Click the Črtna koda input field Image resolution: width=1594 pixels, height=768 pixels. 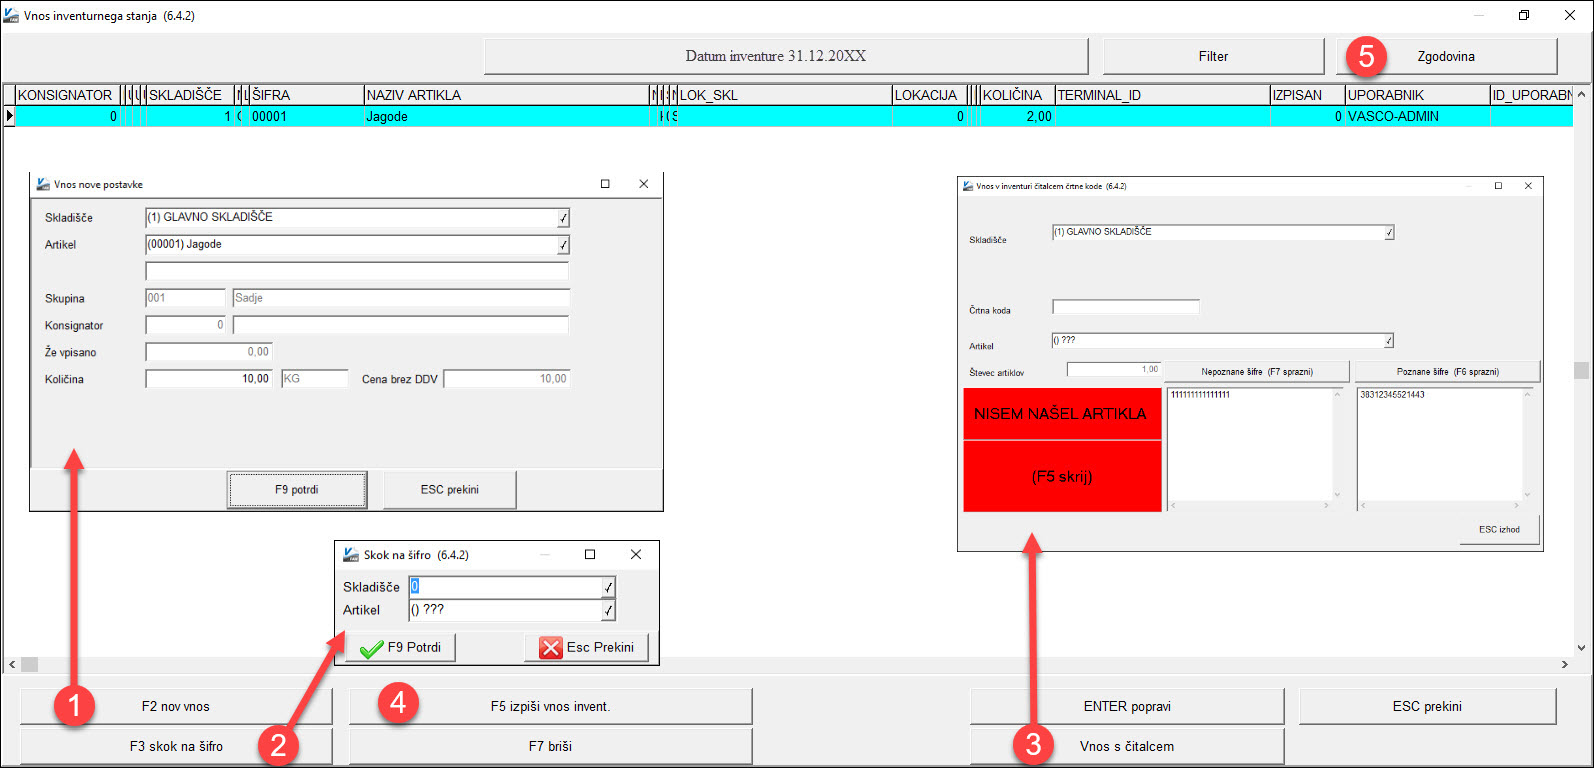click(1126, 307)
